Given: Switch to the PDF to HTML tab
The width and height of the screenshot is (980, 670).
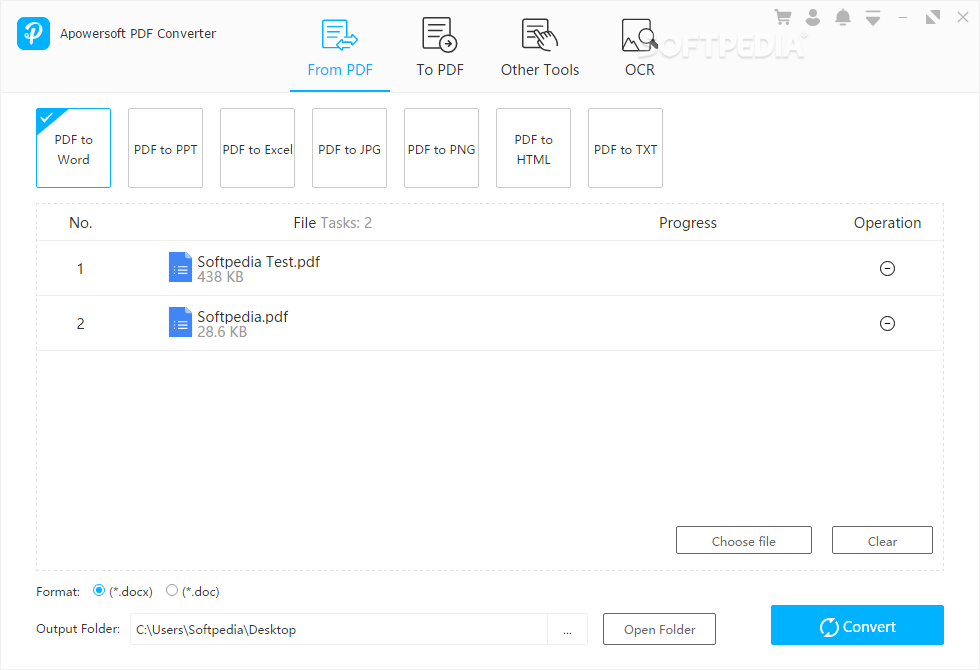Looking at the screenshot, I should click(x=533, y=148).
